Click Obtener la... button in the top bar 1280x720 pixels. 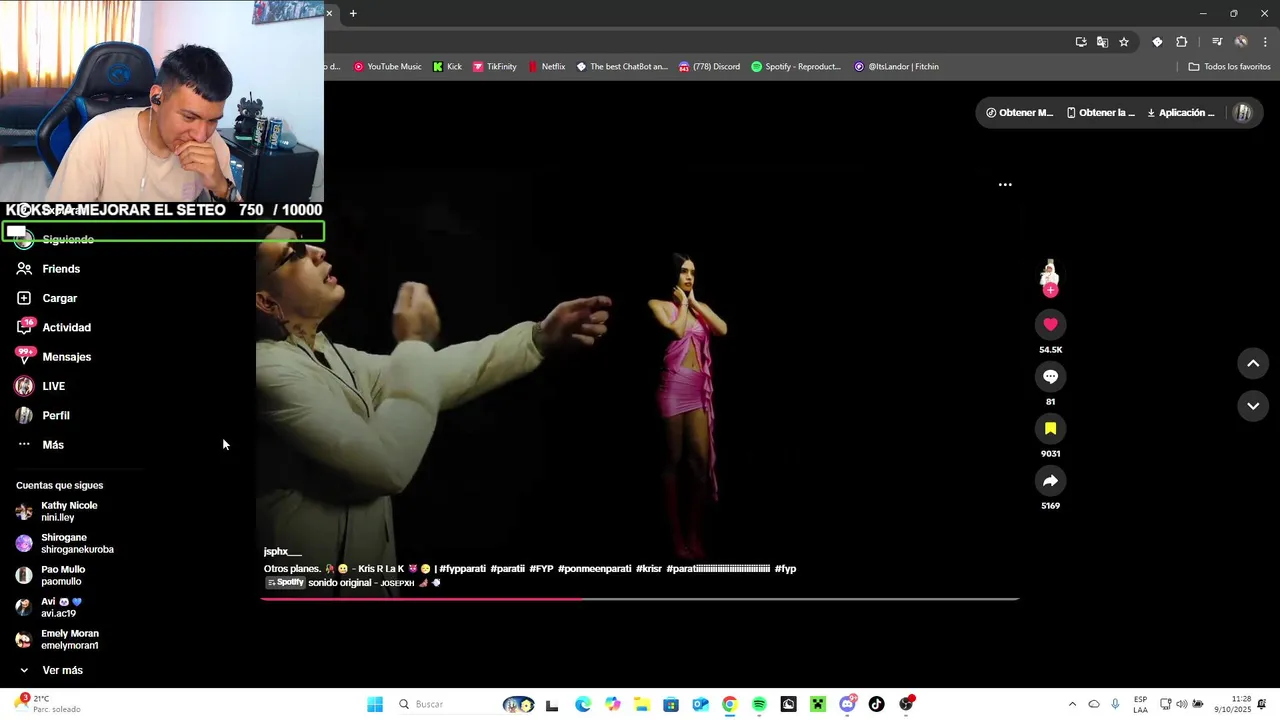(1101, 113)
